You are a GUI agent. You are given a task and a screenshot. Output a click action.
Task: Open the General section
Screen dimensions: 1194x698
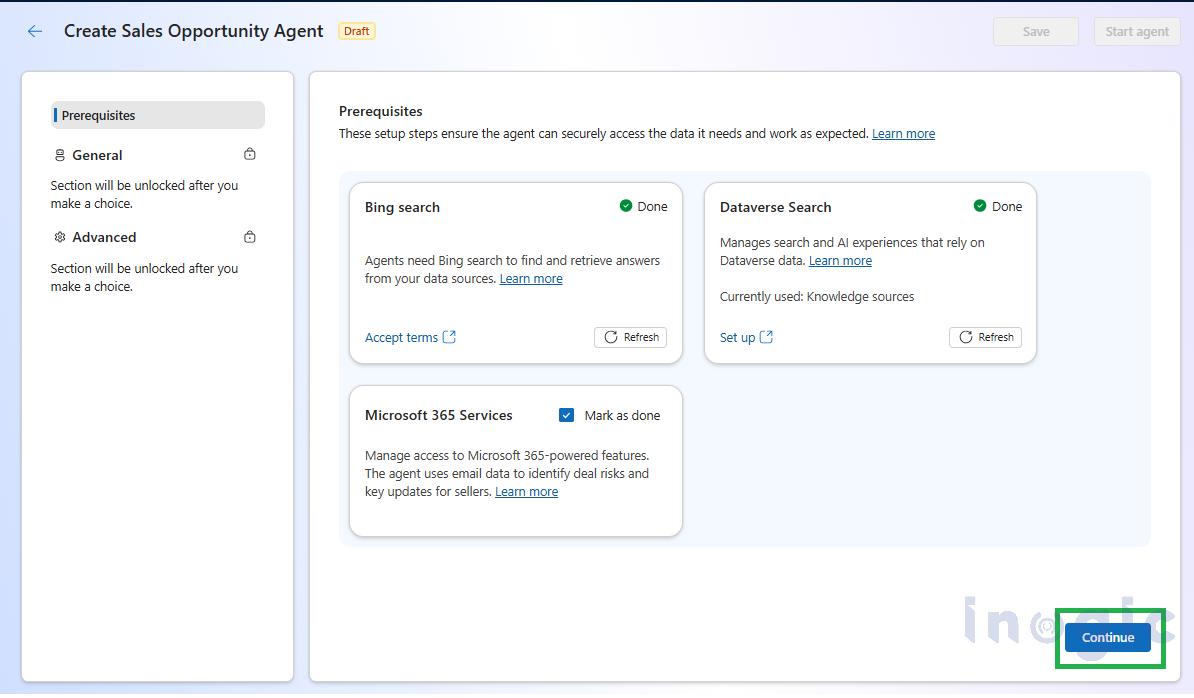[97, 155]
